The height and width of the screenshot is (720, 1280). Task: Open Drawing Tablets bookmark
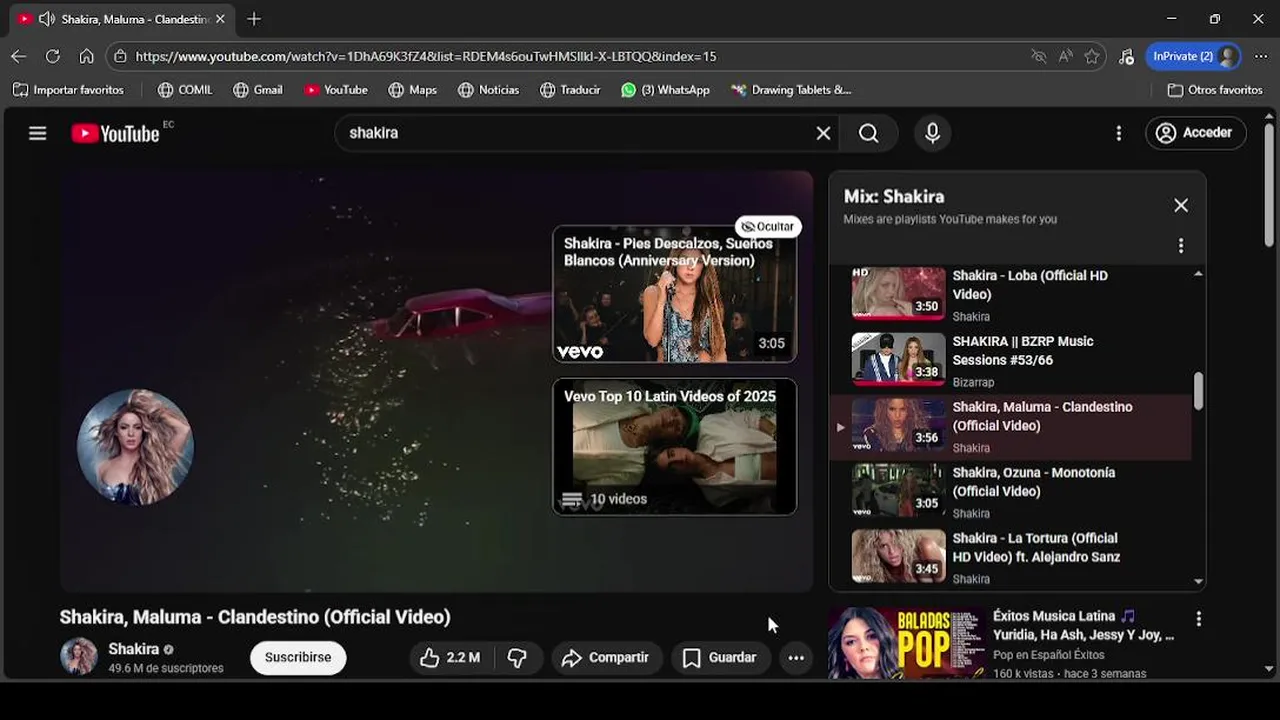tap(791, 90)
